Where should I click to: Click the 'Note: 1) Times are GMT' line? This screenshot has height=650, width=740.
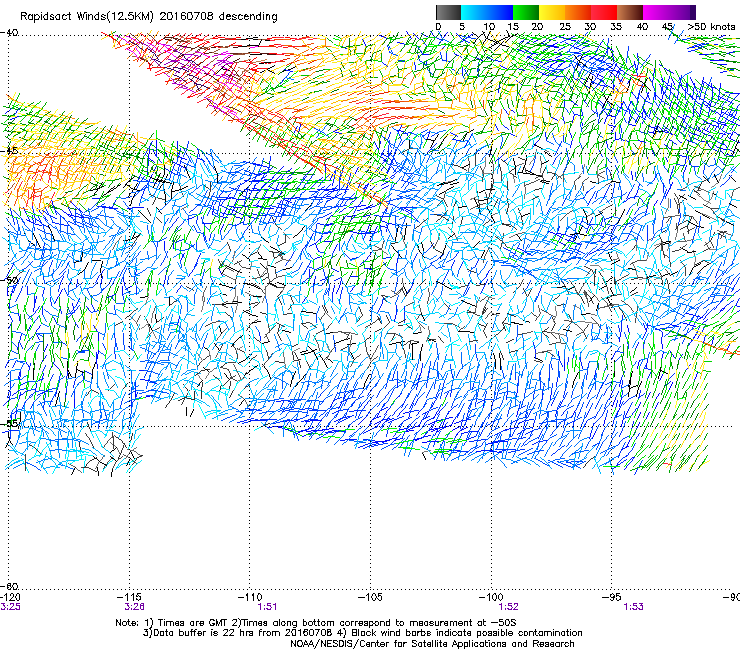(316, 623)
